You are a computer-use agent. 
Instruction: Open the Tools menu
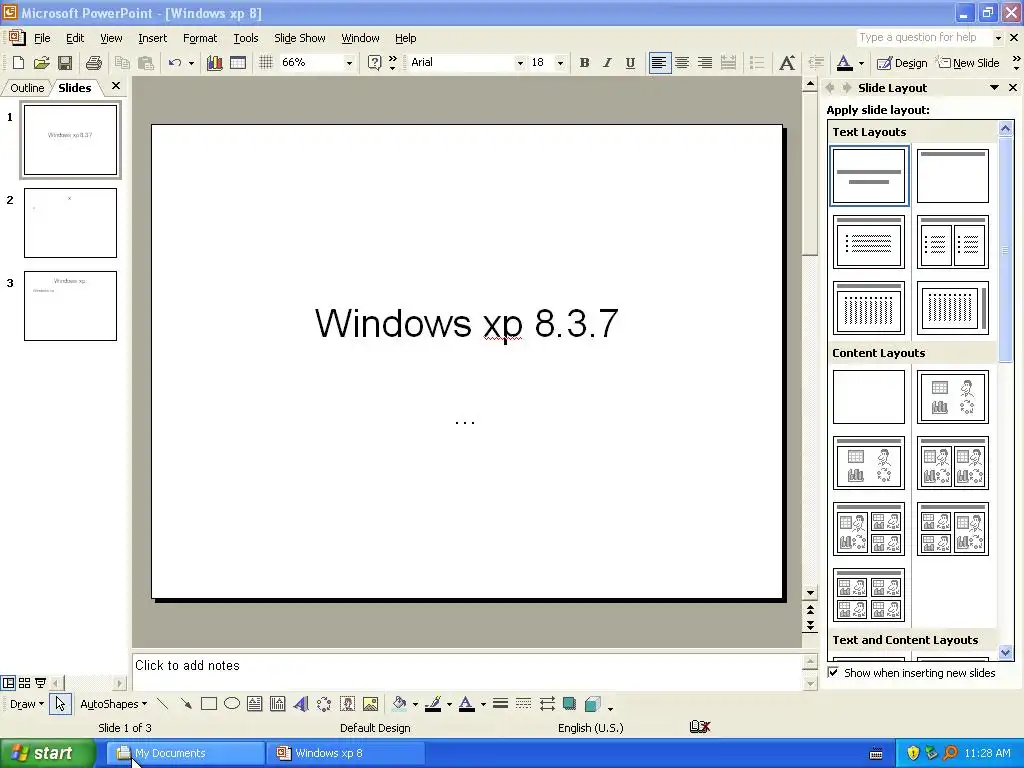click(246, 38)
